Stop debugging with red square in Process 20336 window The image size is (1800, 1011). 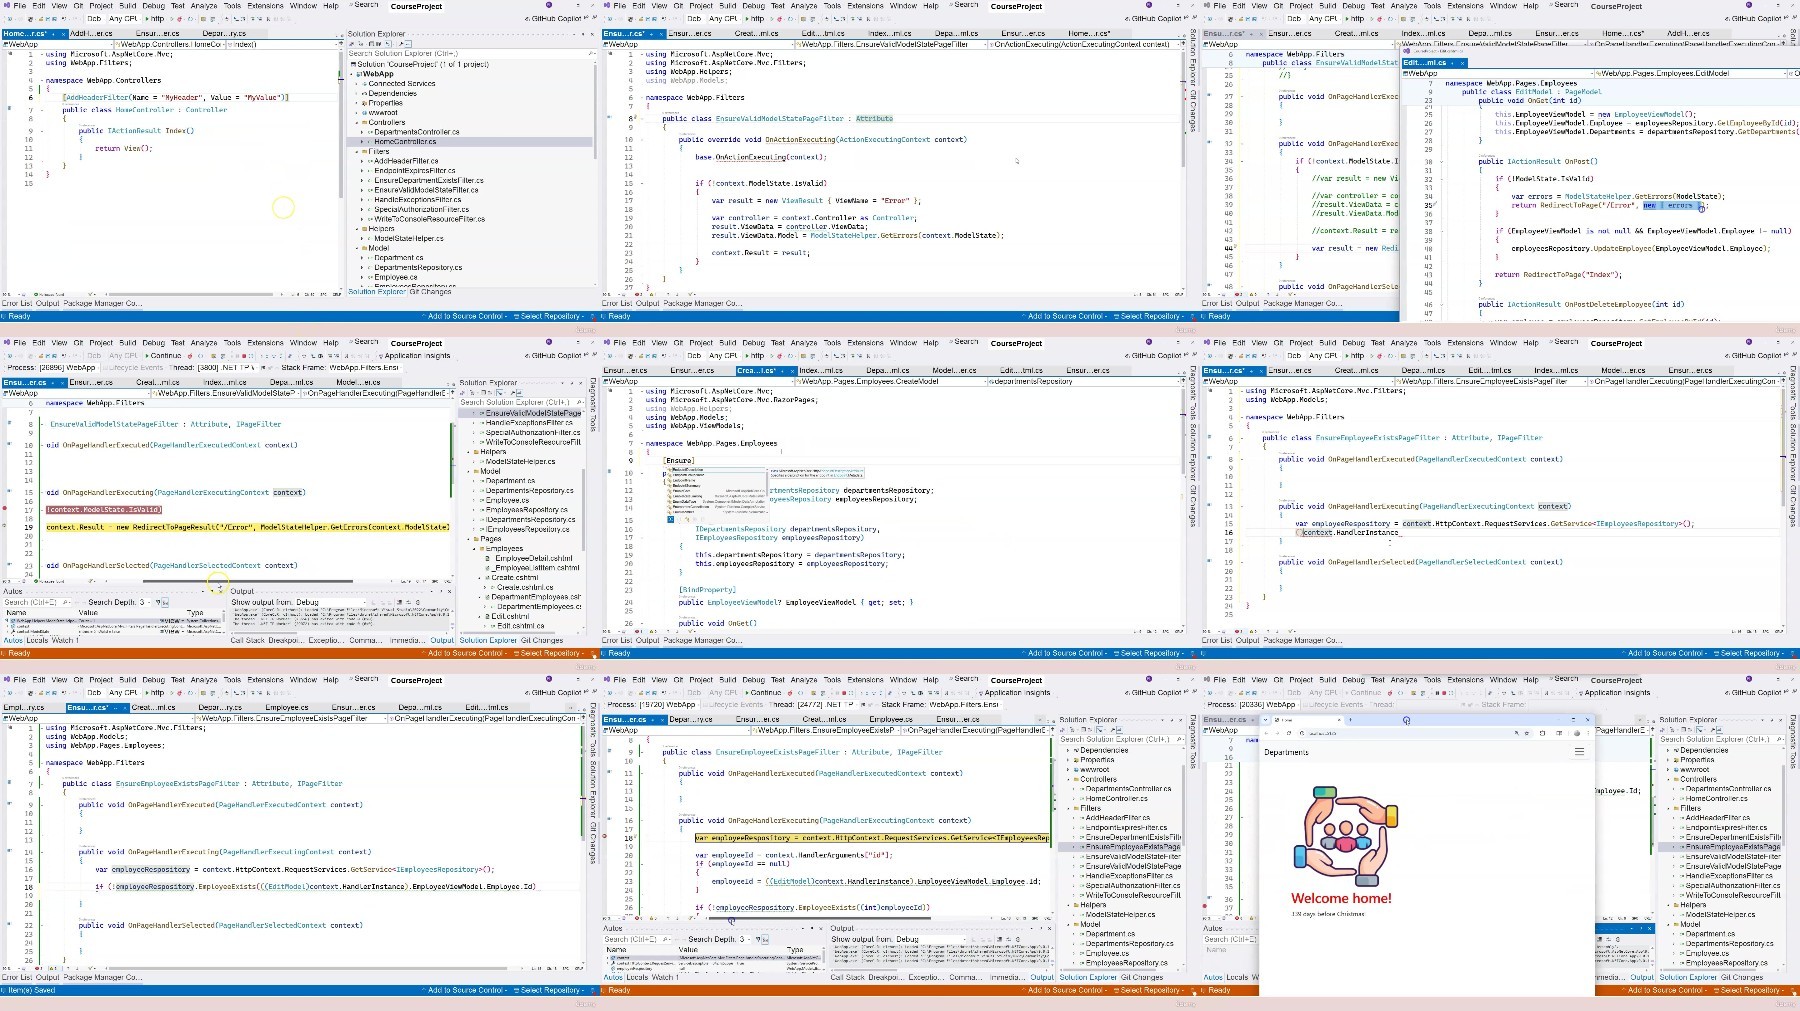1444,692
